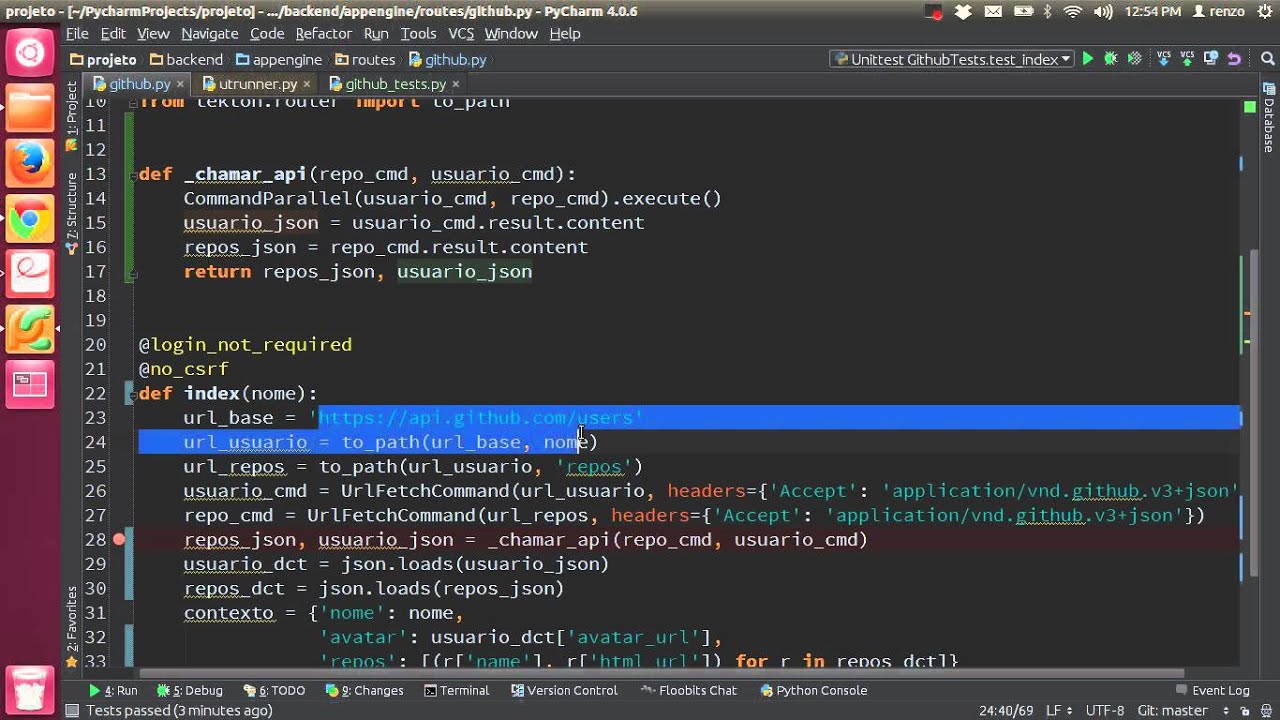This screenshot has height=720, width=1280.
Task: Open the Event Log
Action: point(1212,691)
